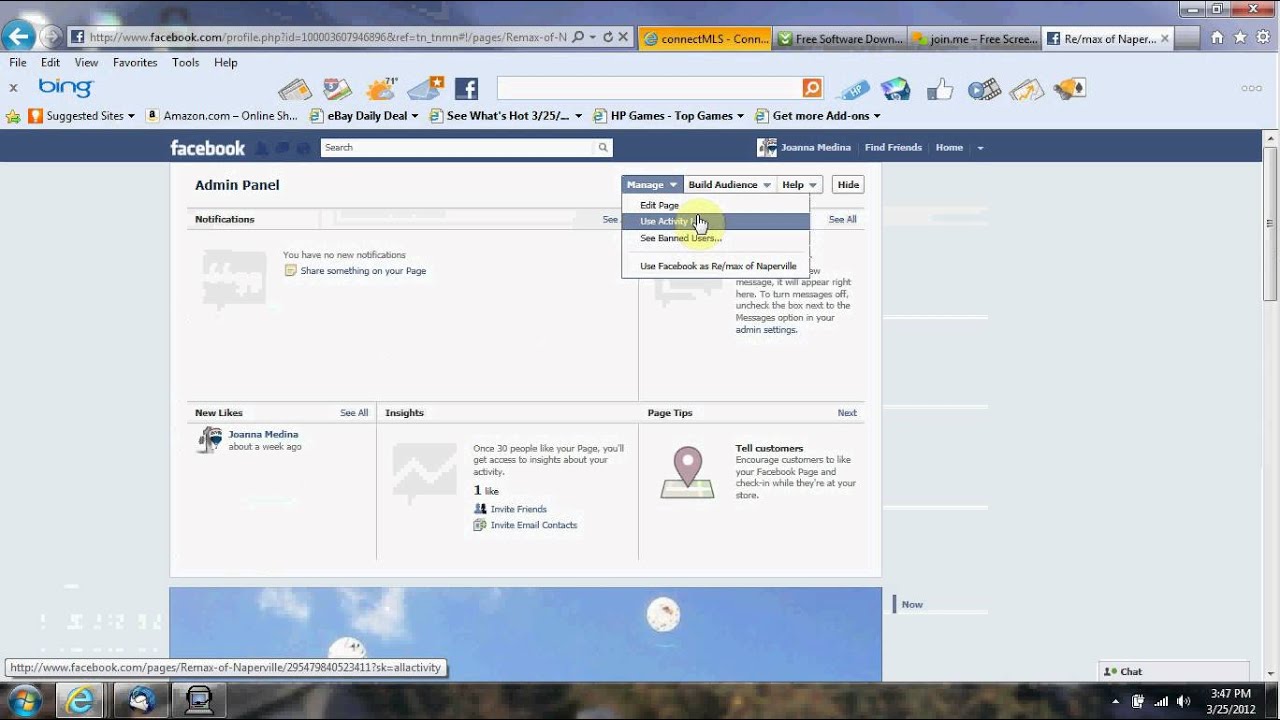
Task: Click Find Friends in Facebook header
Action: click(893, 147)
